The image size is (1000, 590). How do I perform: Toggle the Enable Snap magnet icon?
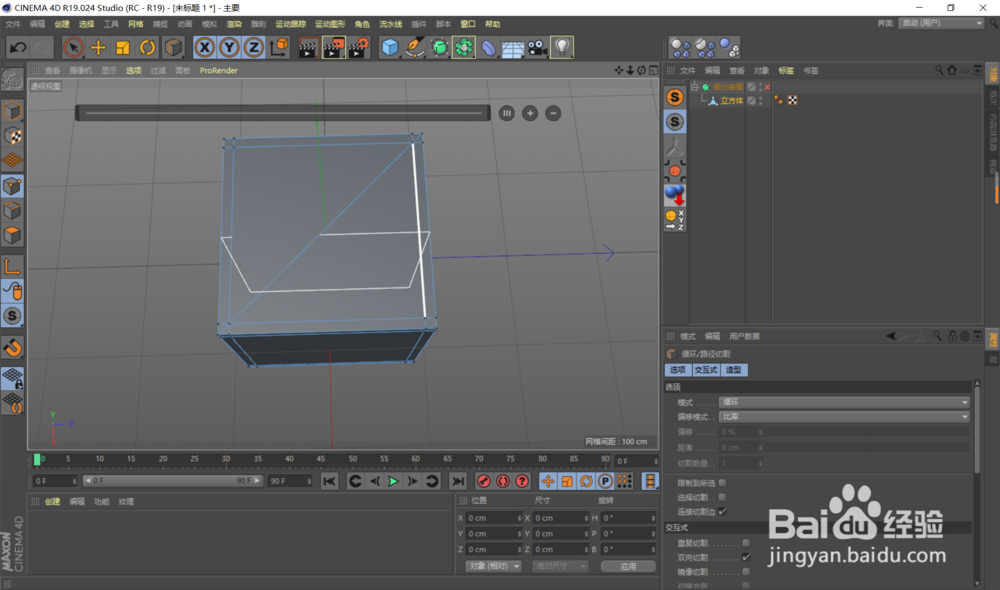tap(12, 347)
